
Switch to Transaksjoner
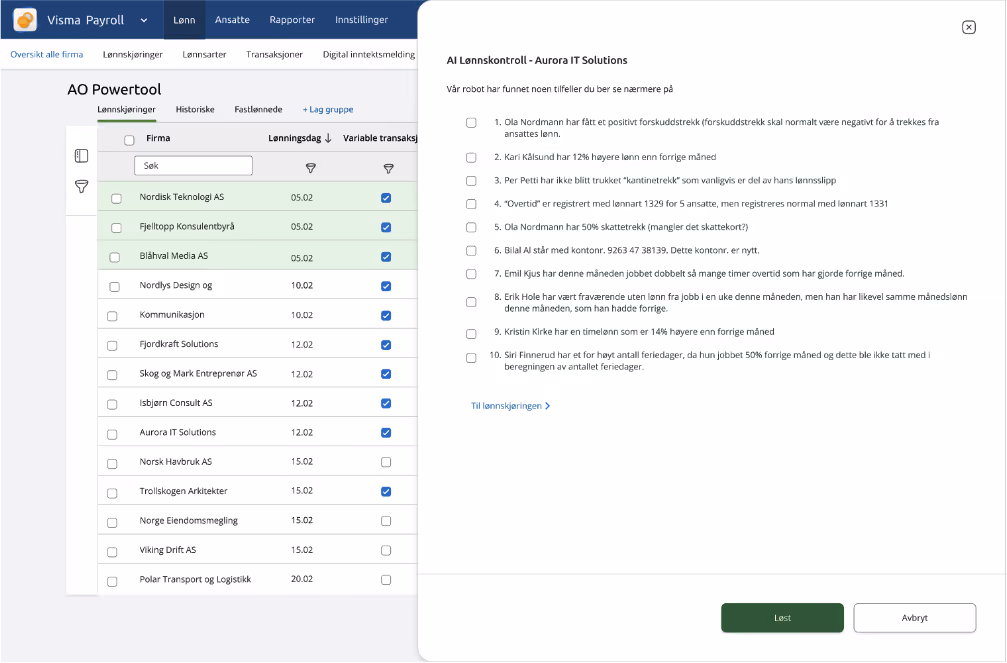tap(274, 55)
